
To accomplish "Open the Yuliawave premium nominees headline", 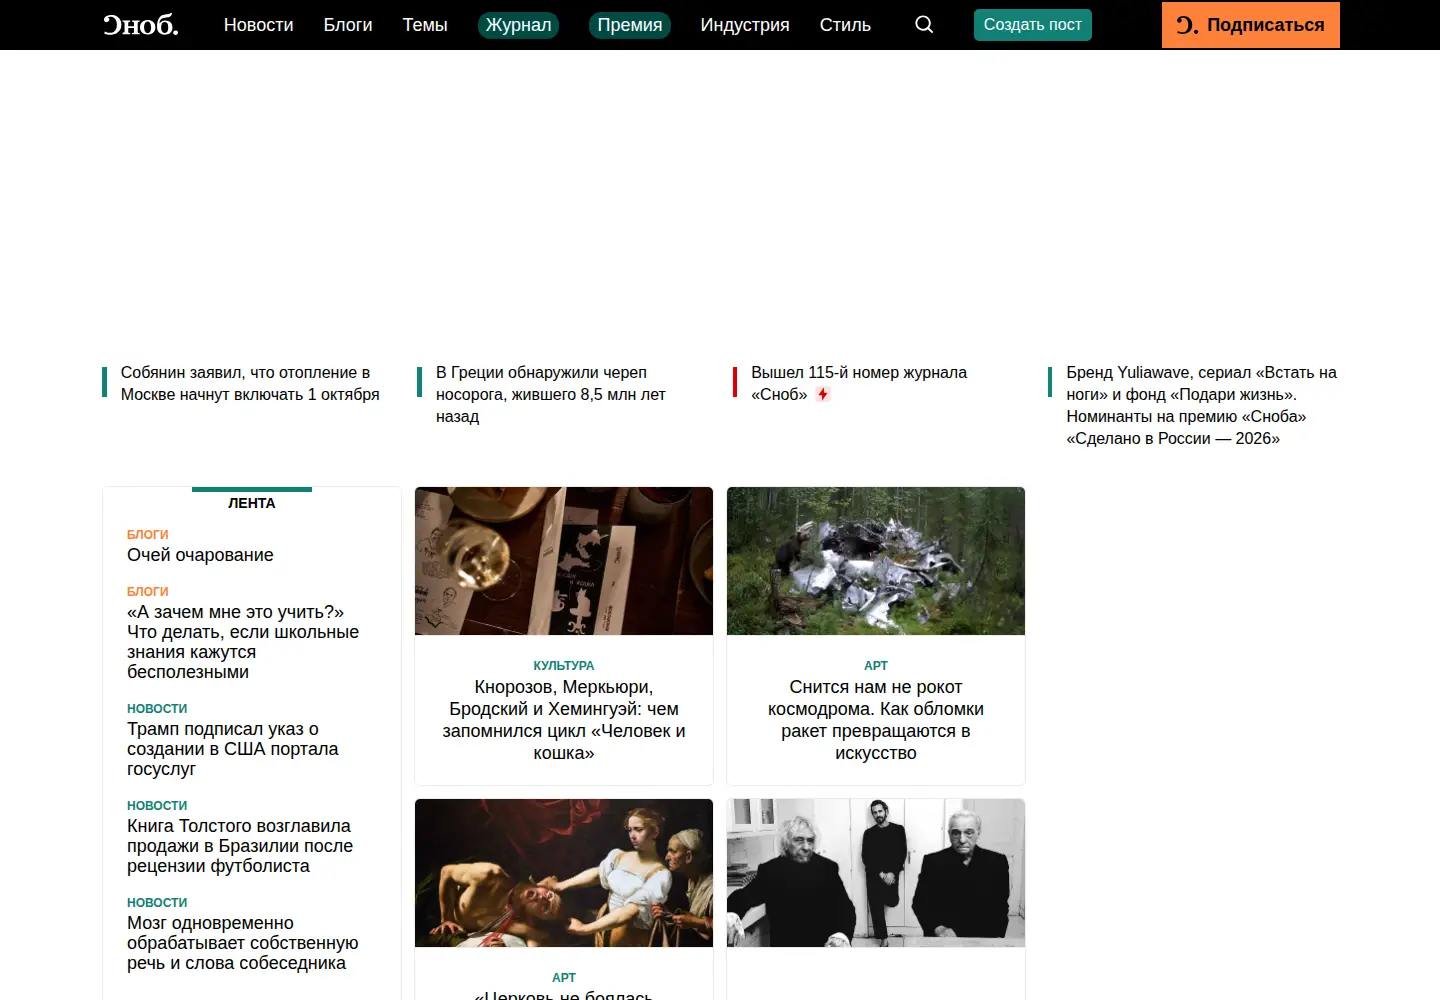I will coord(1201,406).
